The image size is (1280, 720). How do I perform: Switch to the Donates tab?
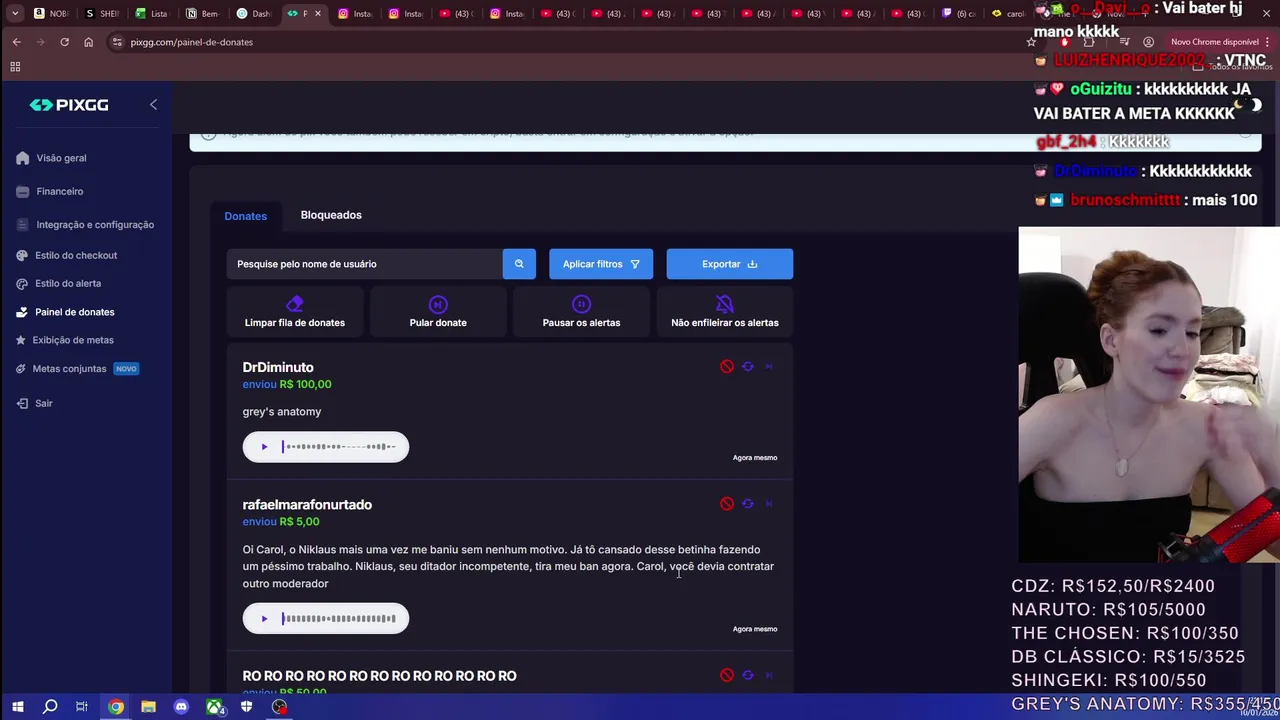click(246, 216)
